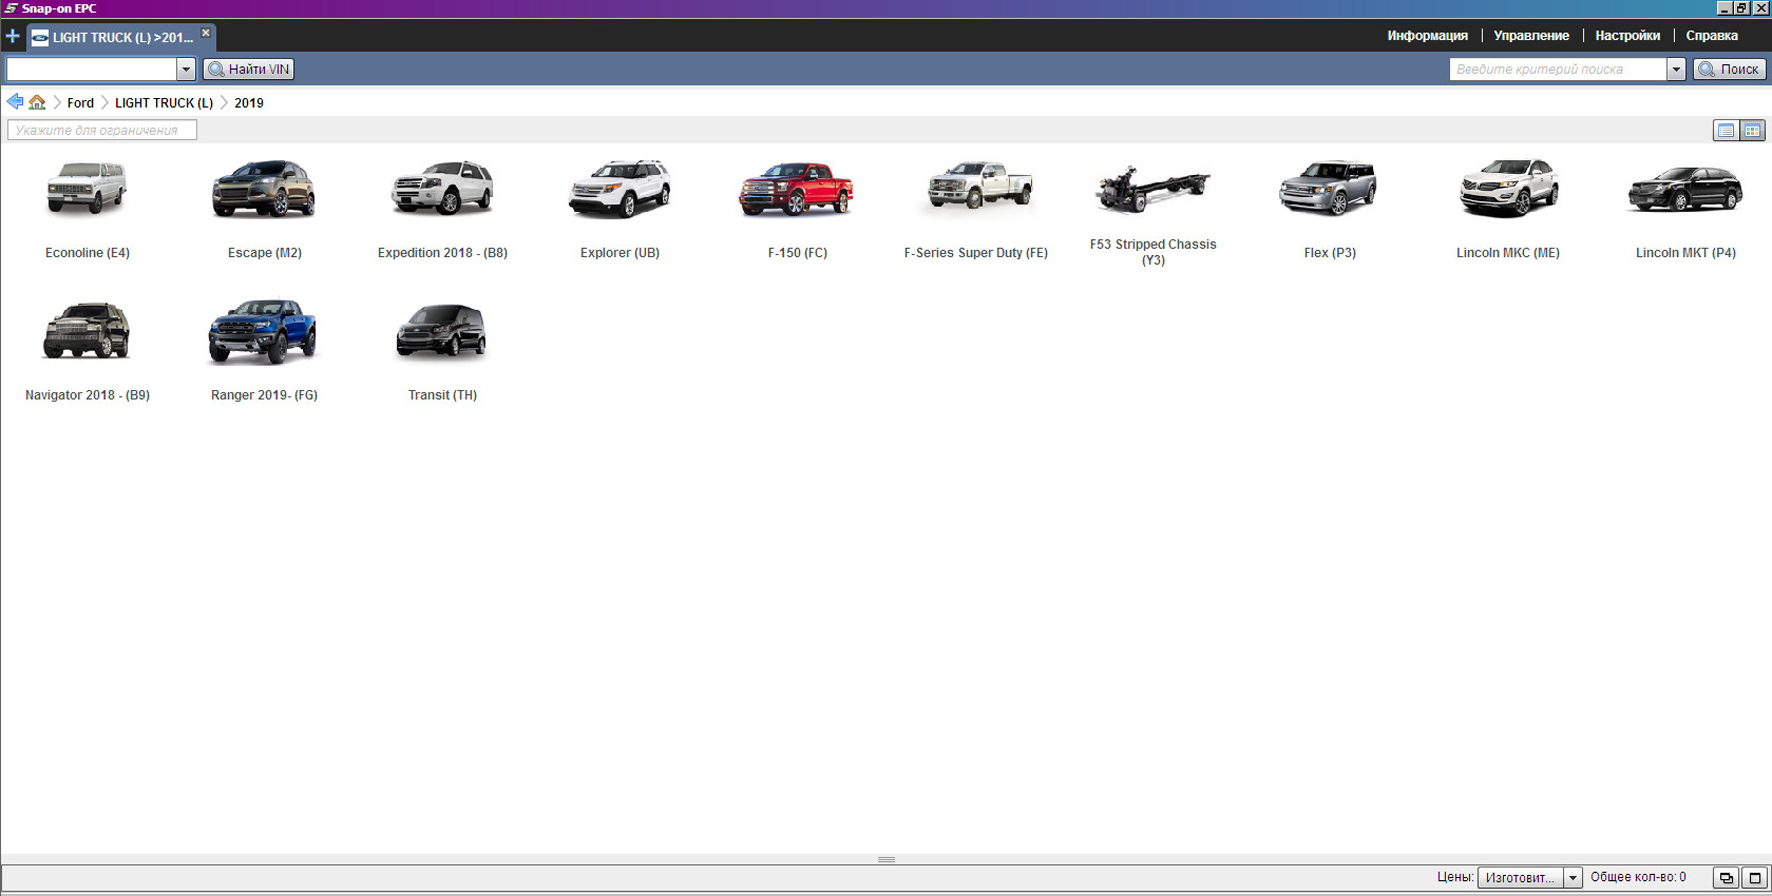Screen dimensions: 1772x896
Task: Click the Найти VIN button
Action: [249, 69]
